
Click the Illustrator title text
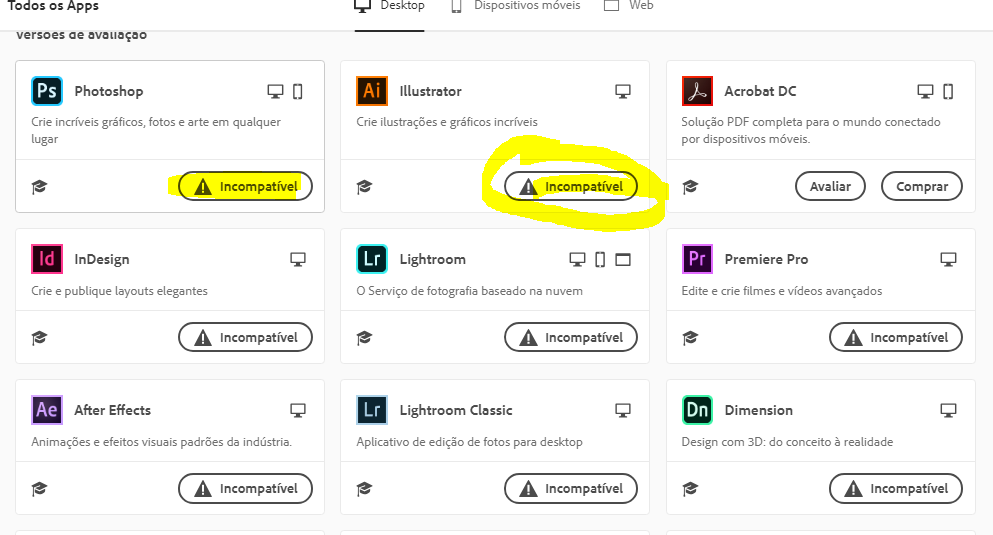click(431, 91)
